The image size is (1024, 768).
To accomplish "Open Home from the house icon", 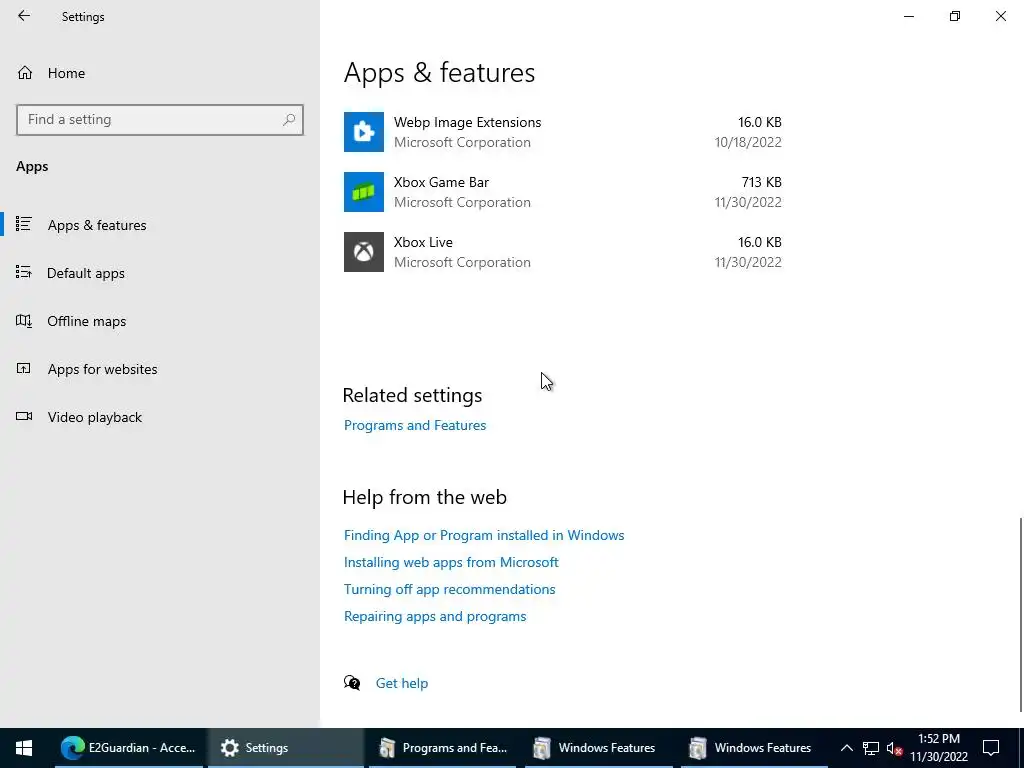I will click(x=25, y=72).
